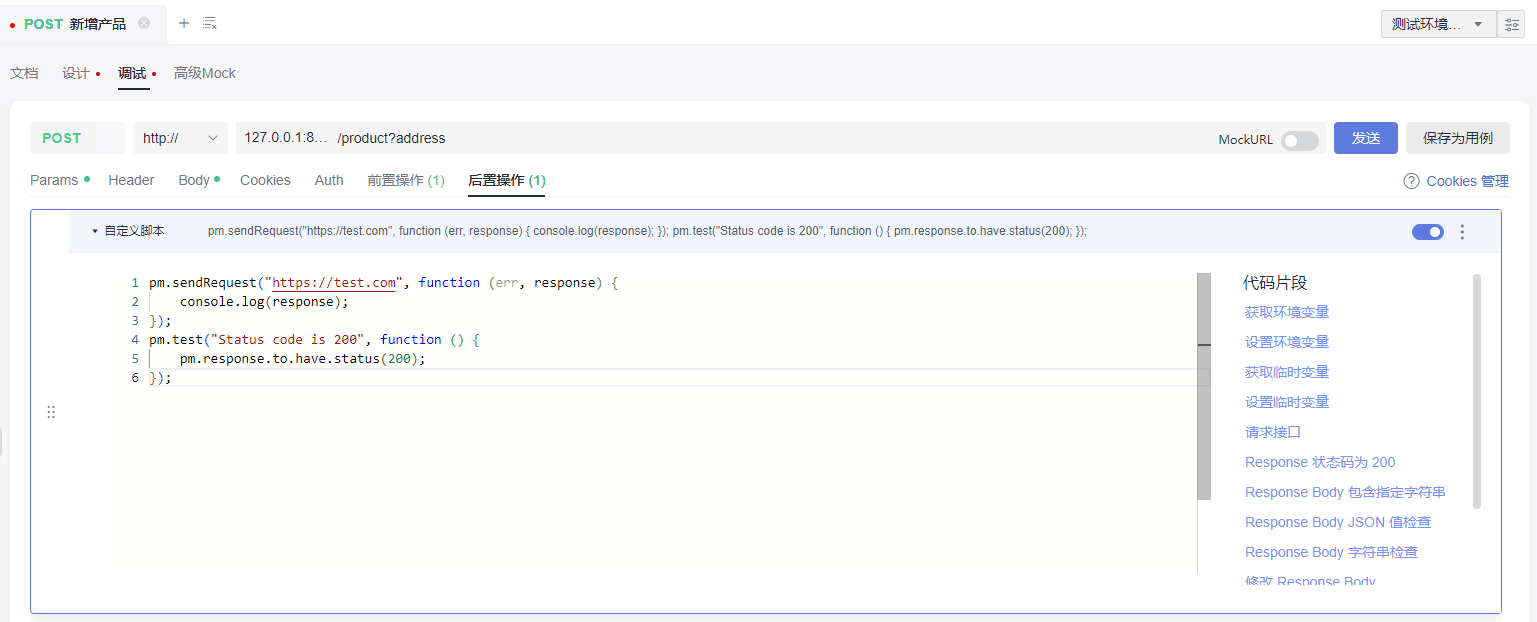Switch to the 高级Mock tab
This screenshot has height=622, width=1537.
point(204,73)
